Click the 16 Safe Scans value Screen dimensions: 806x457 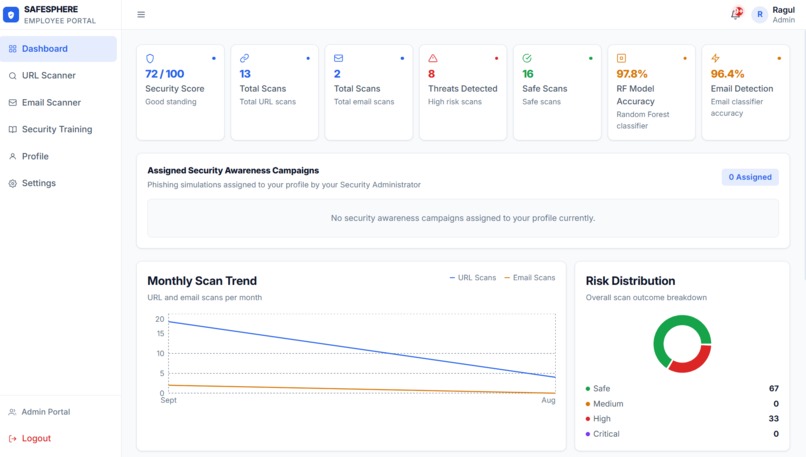528,74
